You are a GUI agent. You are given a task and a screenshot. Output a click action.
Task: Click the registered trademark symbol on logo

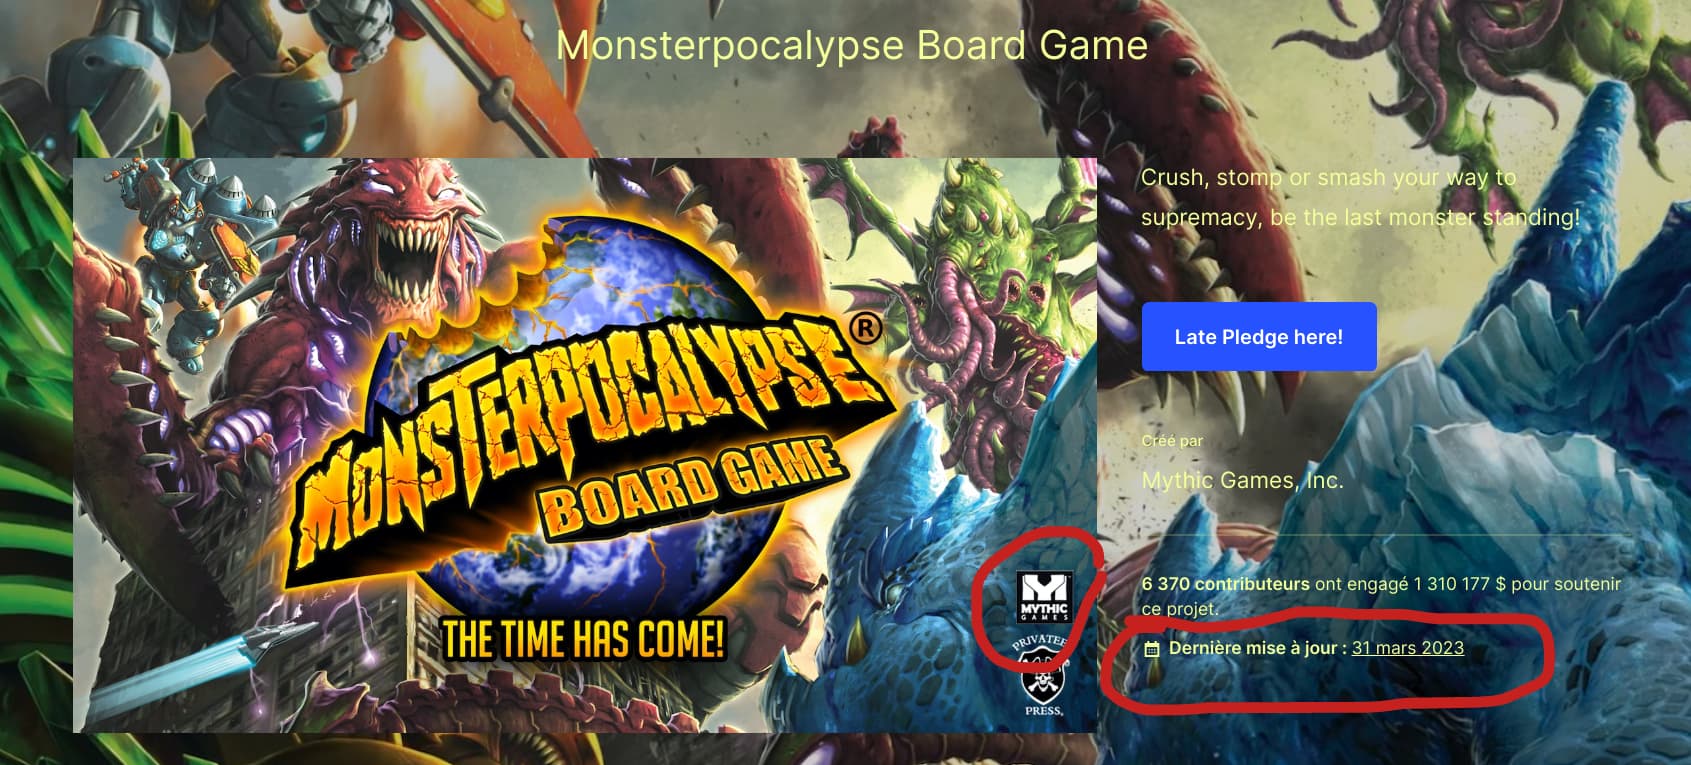tap(865, 328)
